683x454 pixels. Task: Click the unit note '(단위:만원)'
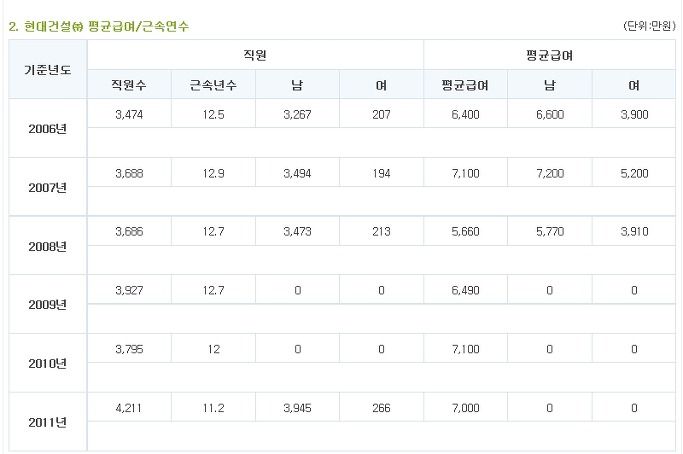[649, 26]
